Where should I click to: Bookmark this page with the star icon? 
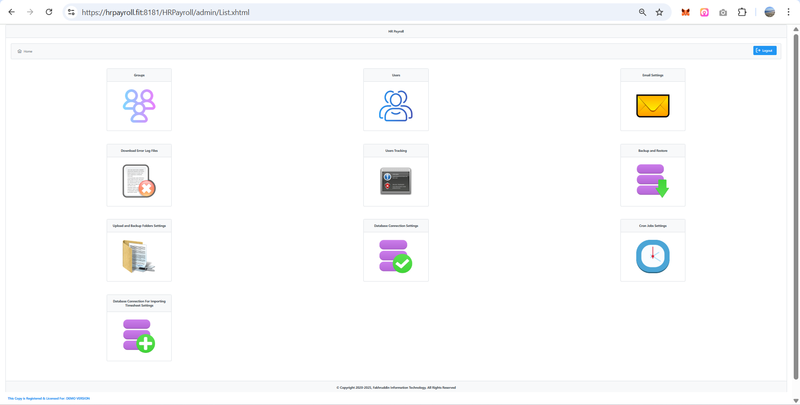click(659, 13)
